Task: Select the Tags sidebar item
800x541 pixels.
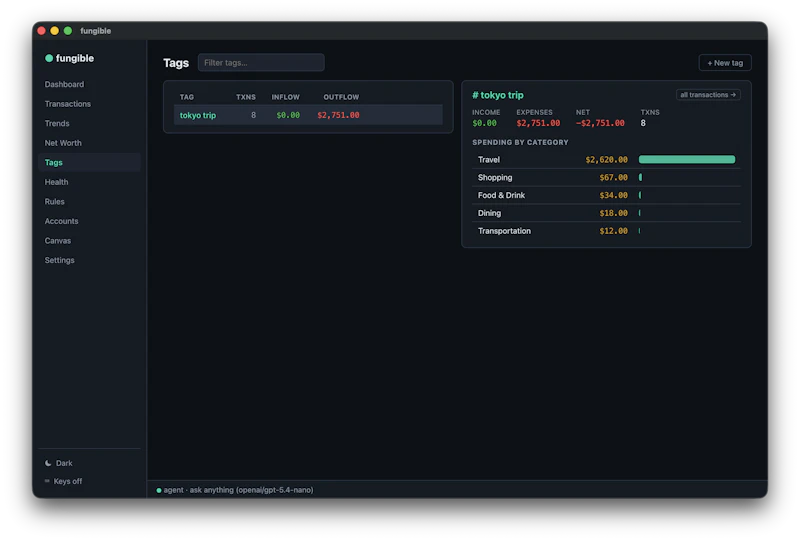Action: [89, 162]
